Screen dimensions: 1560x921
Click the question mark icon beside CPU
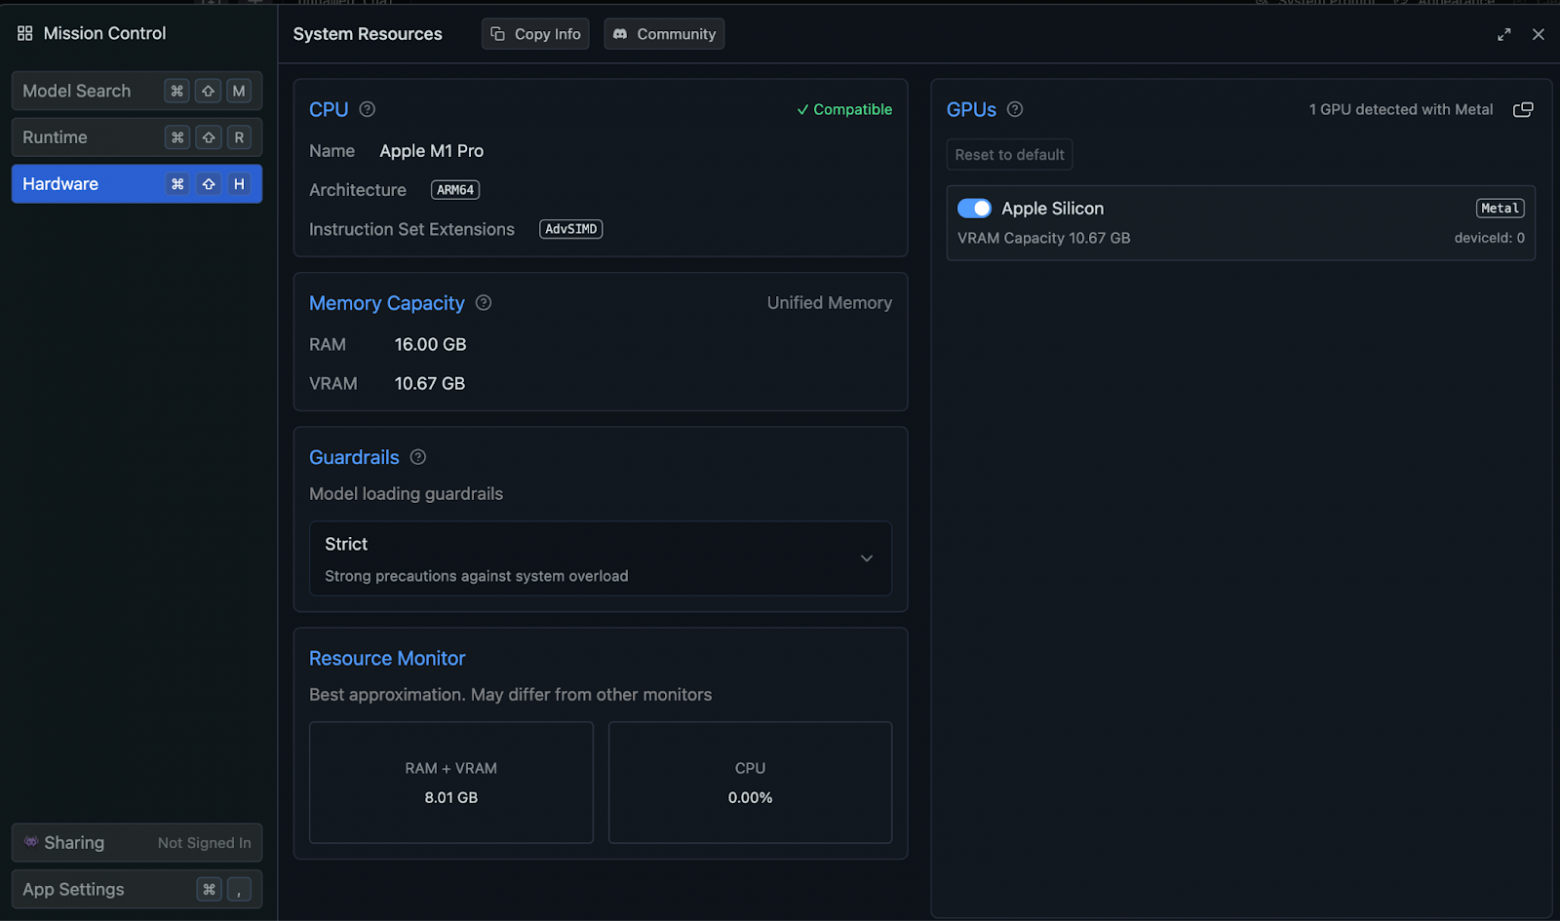pyautogui.click(x=366, y=109)
